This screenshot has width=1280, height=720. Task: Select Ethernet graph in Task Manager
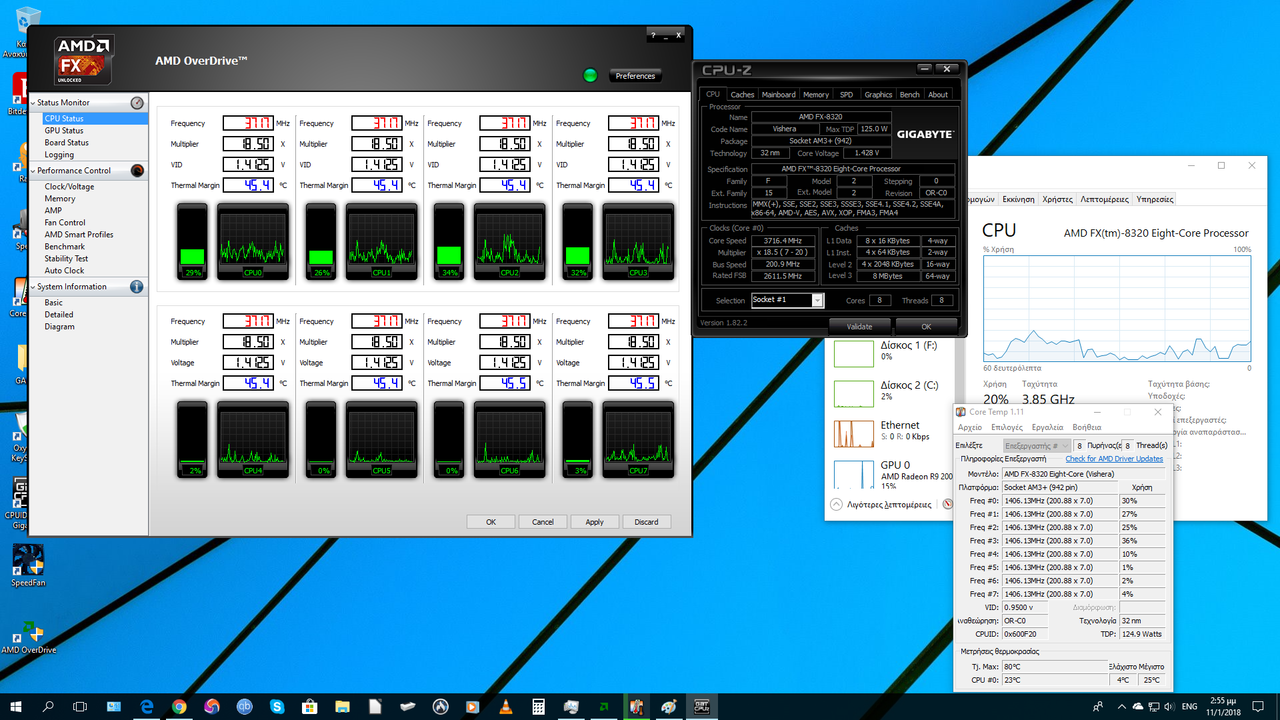pyautogui.click(x=853, y=433)
